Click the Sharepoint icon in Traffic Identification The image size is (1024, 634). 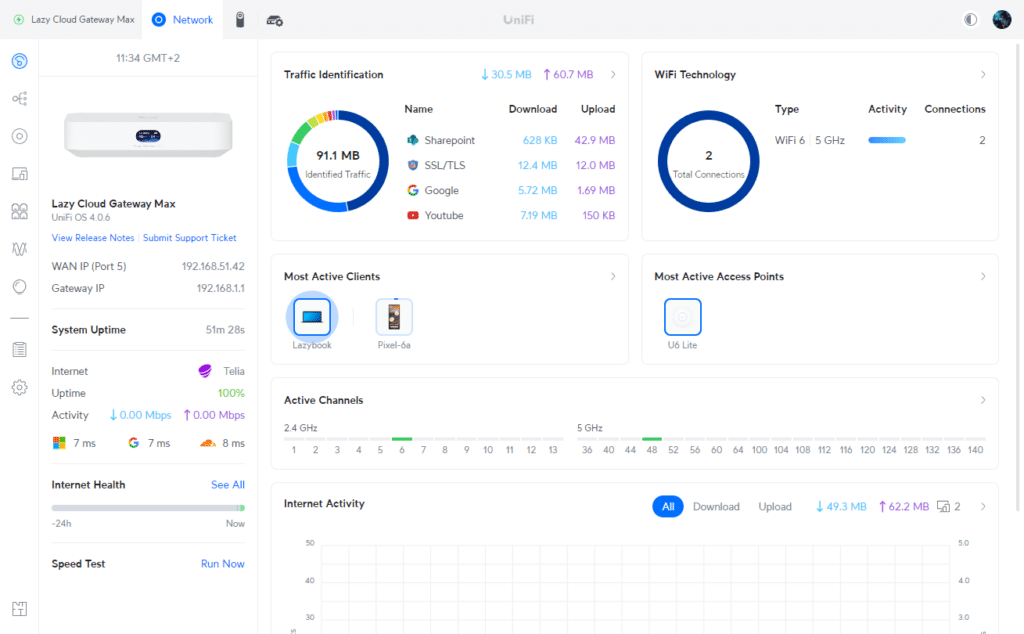tap(411, 140)
